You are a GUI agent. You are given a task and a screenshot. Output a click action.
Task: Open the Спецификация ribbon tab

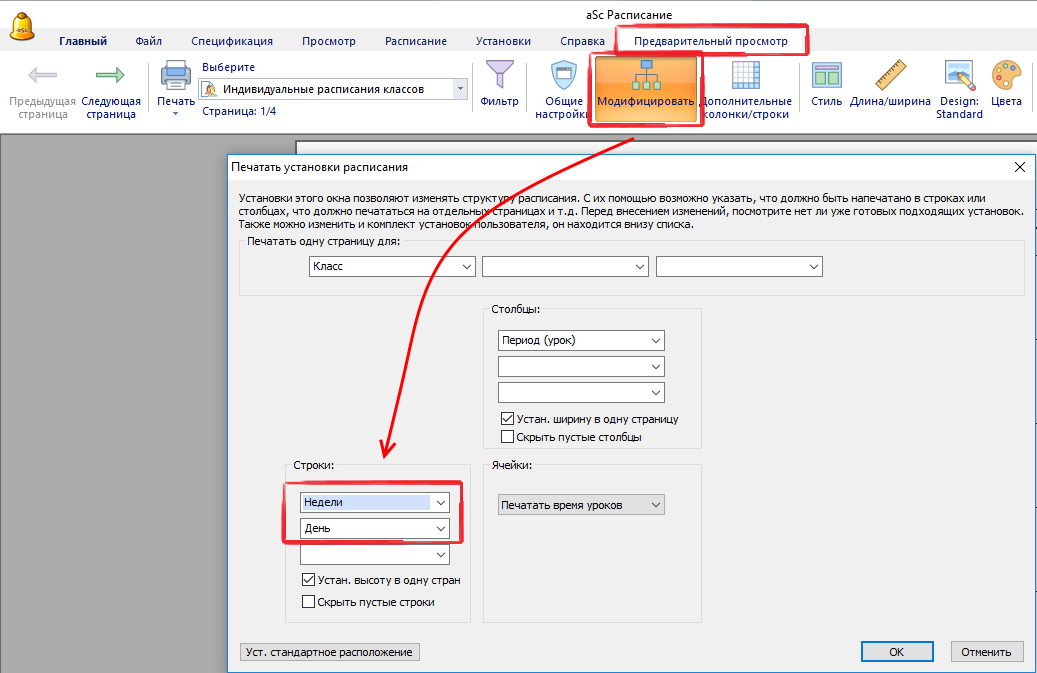[232, 41]
